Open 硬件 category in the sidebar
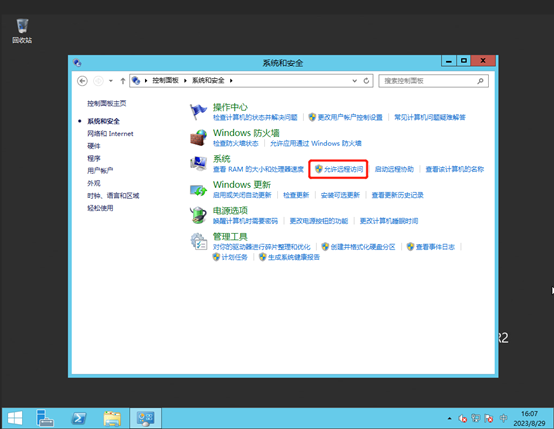Image resolution: width=554 pixels, height=429 pixels. 94,146
